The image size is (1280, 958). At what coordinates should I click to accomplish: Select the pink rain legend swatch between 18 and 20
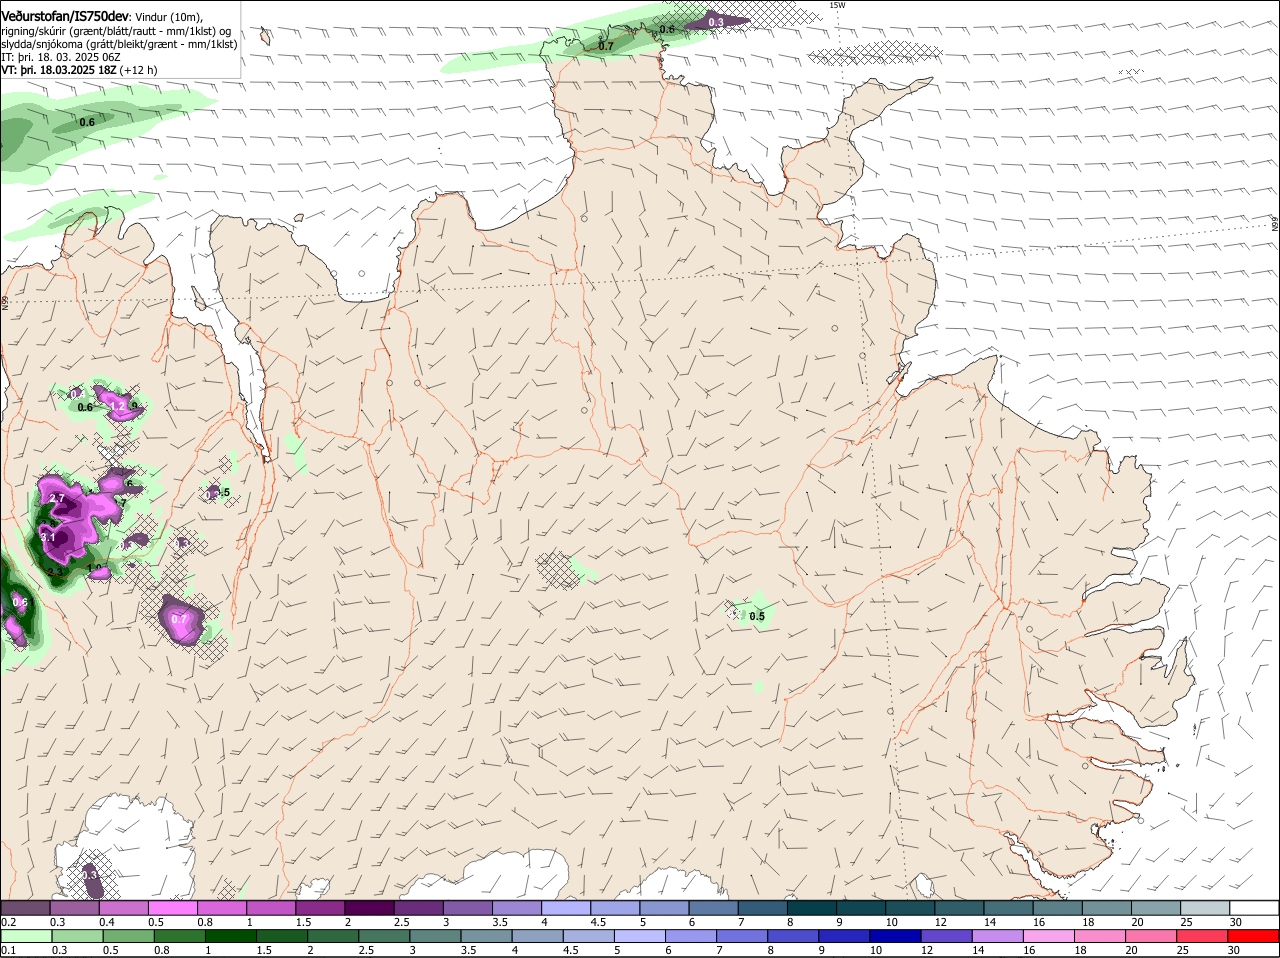[1100, 936]
